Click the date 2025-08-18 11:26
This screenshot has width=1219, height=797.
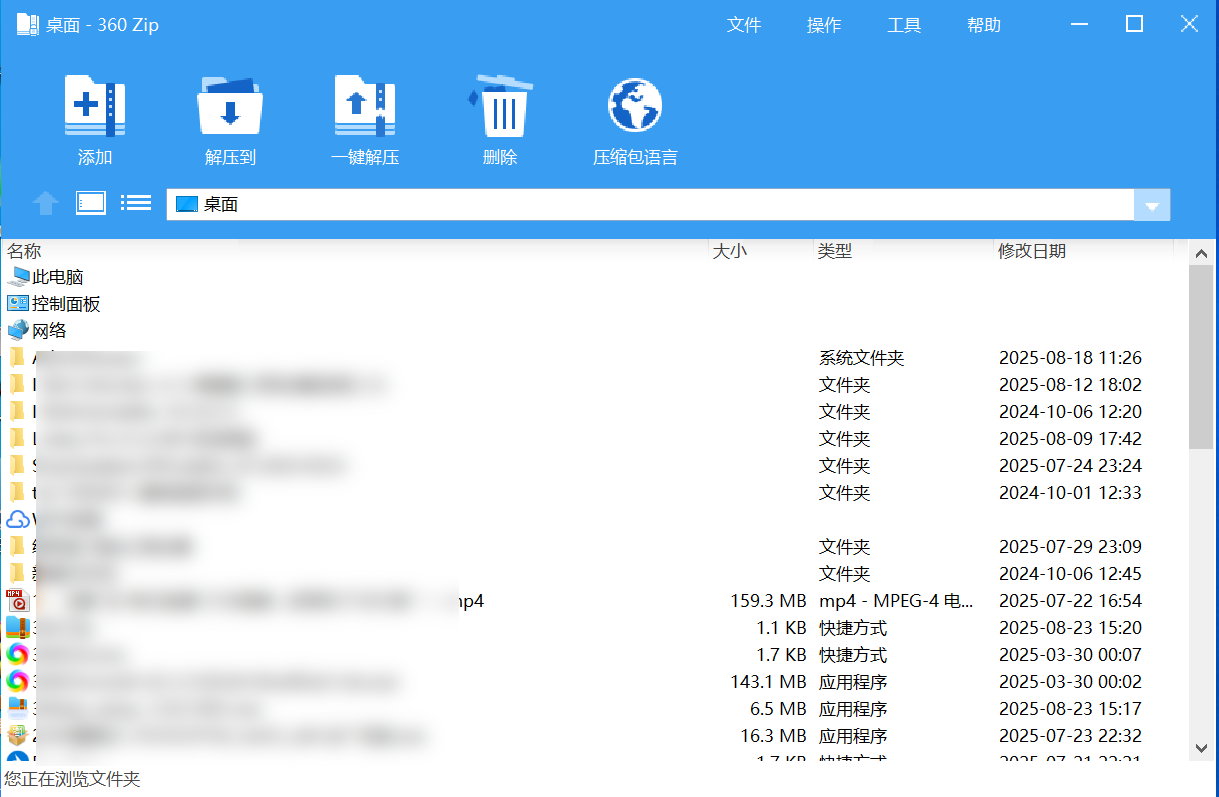tap(1070, 357)
